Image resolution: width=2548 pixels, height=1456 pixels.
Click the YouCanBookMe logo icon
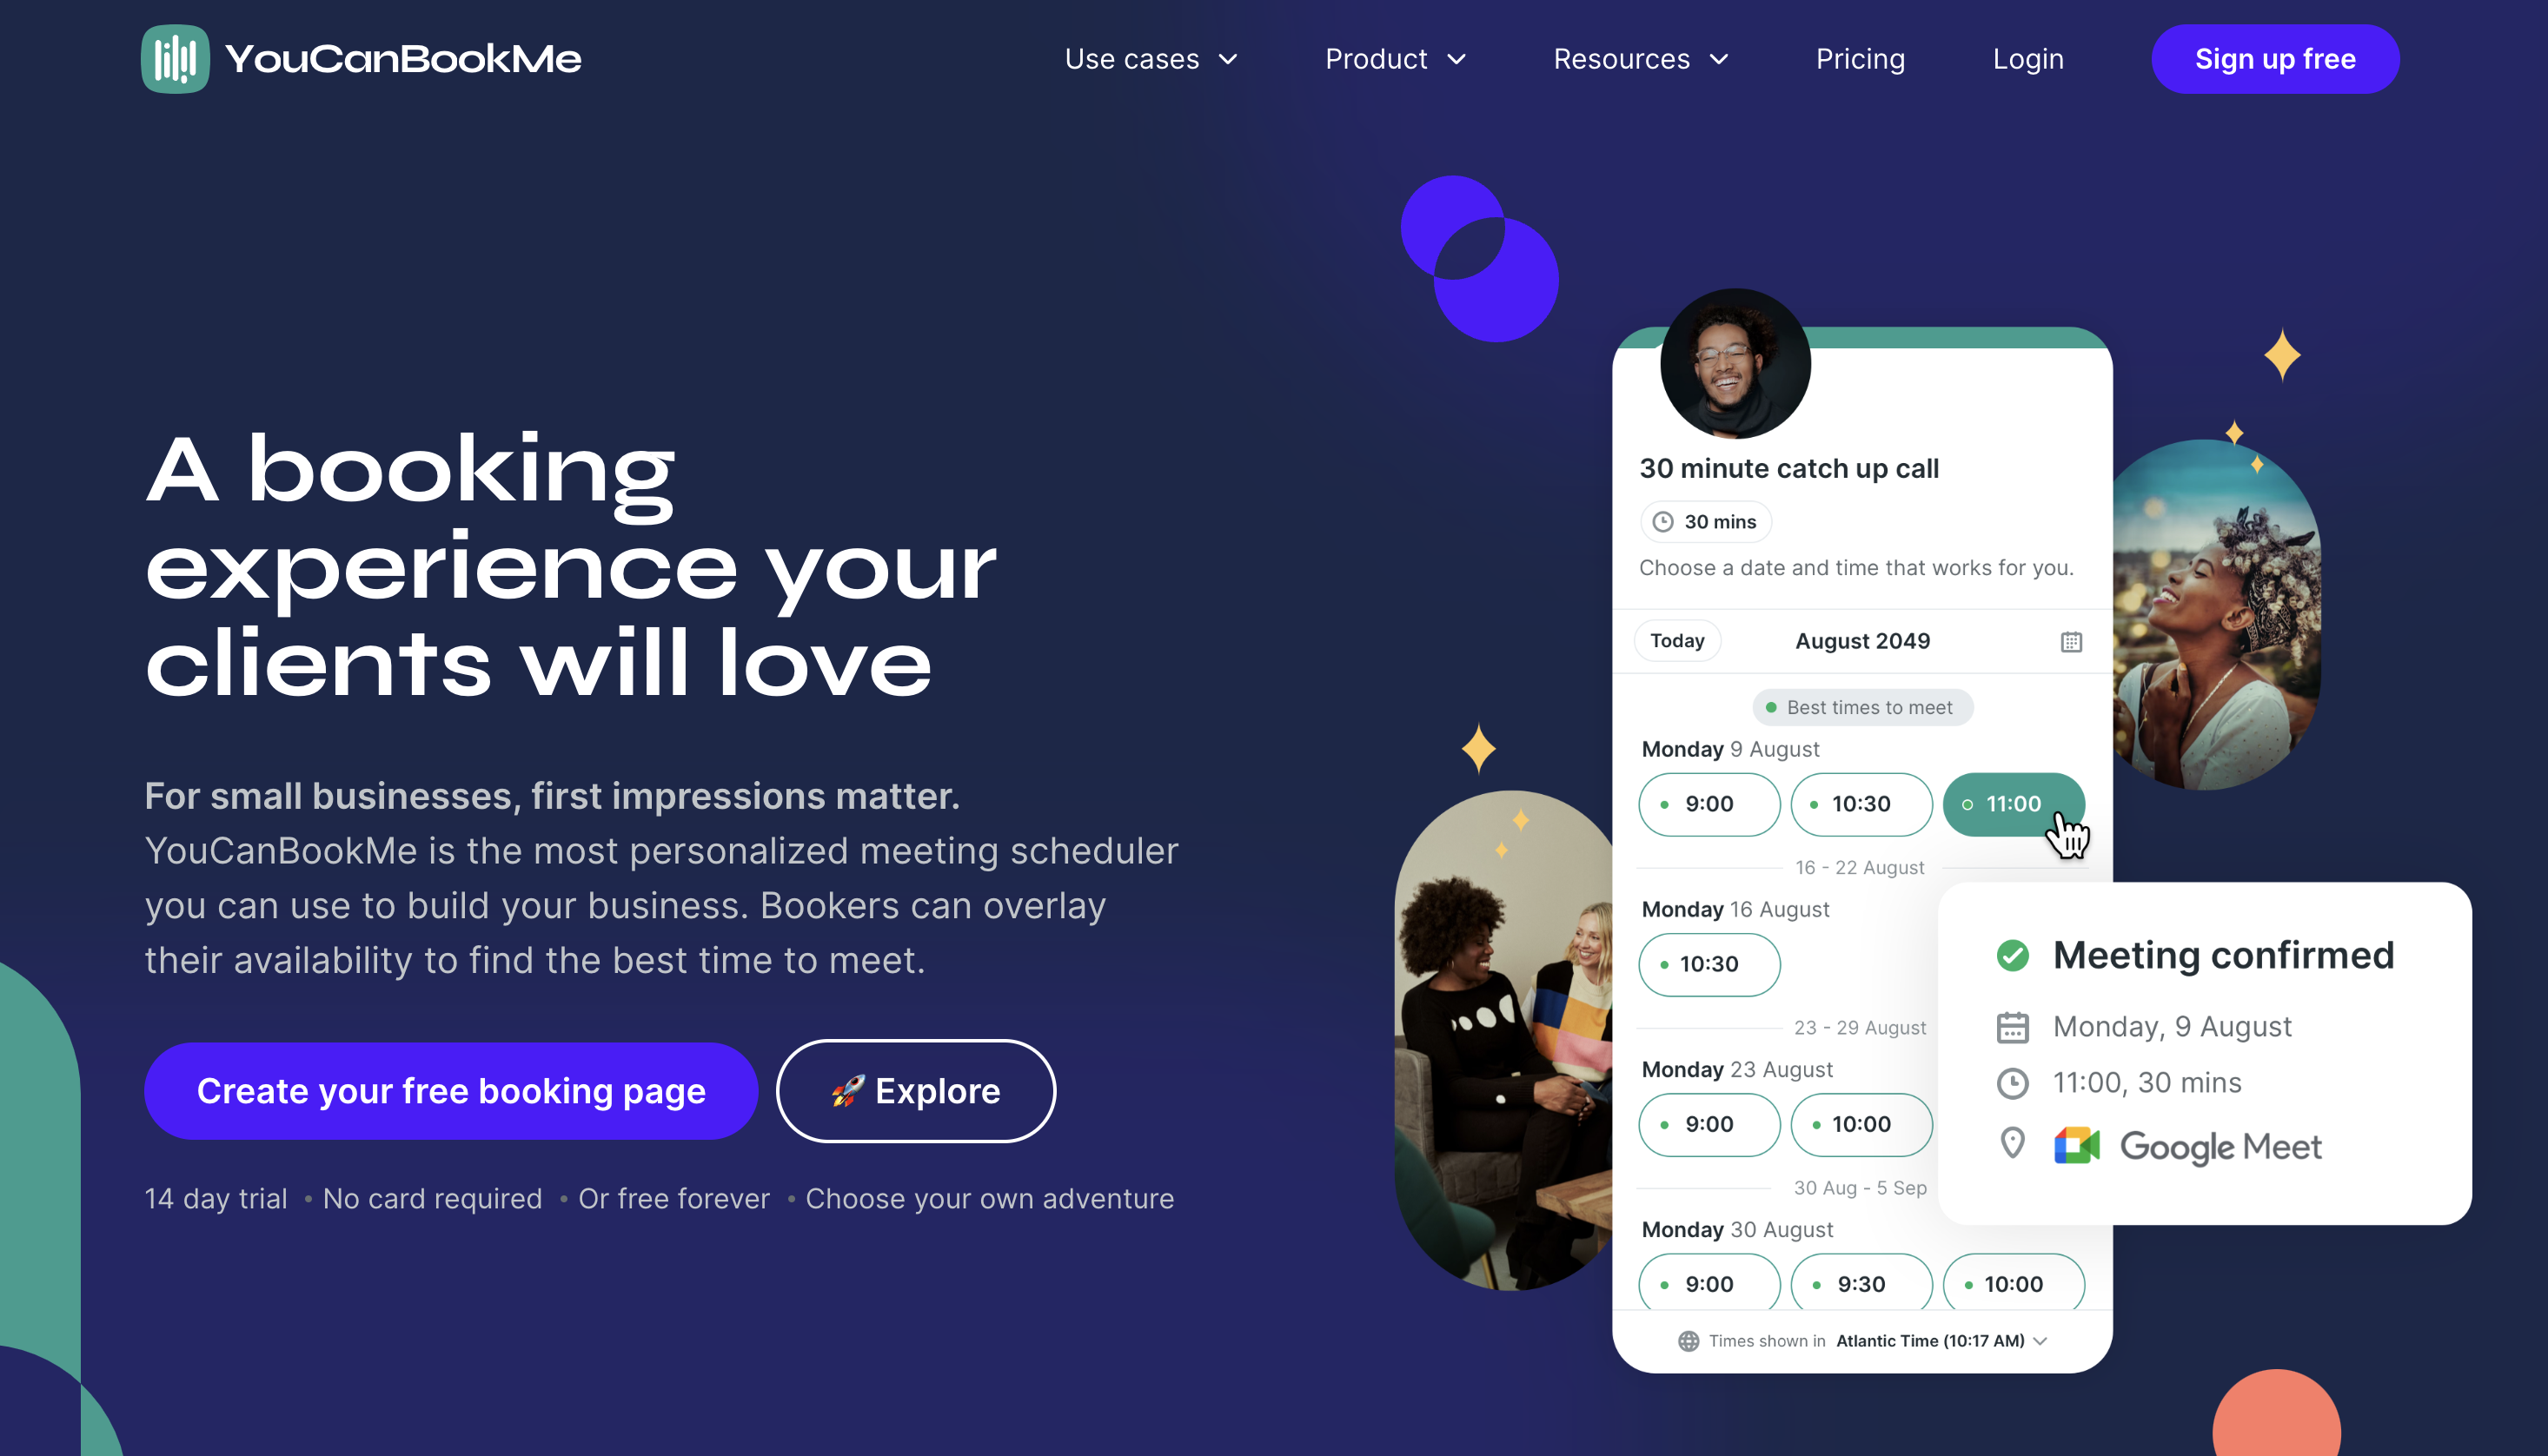173,57
